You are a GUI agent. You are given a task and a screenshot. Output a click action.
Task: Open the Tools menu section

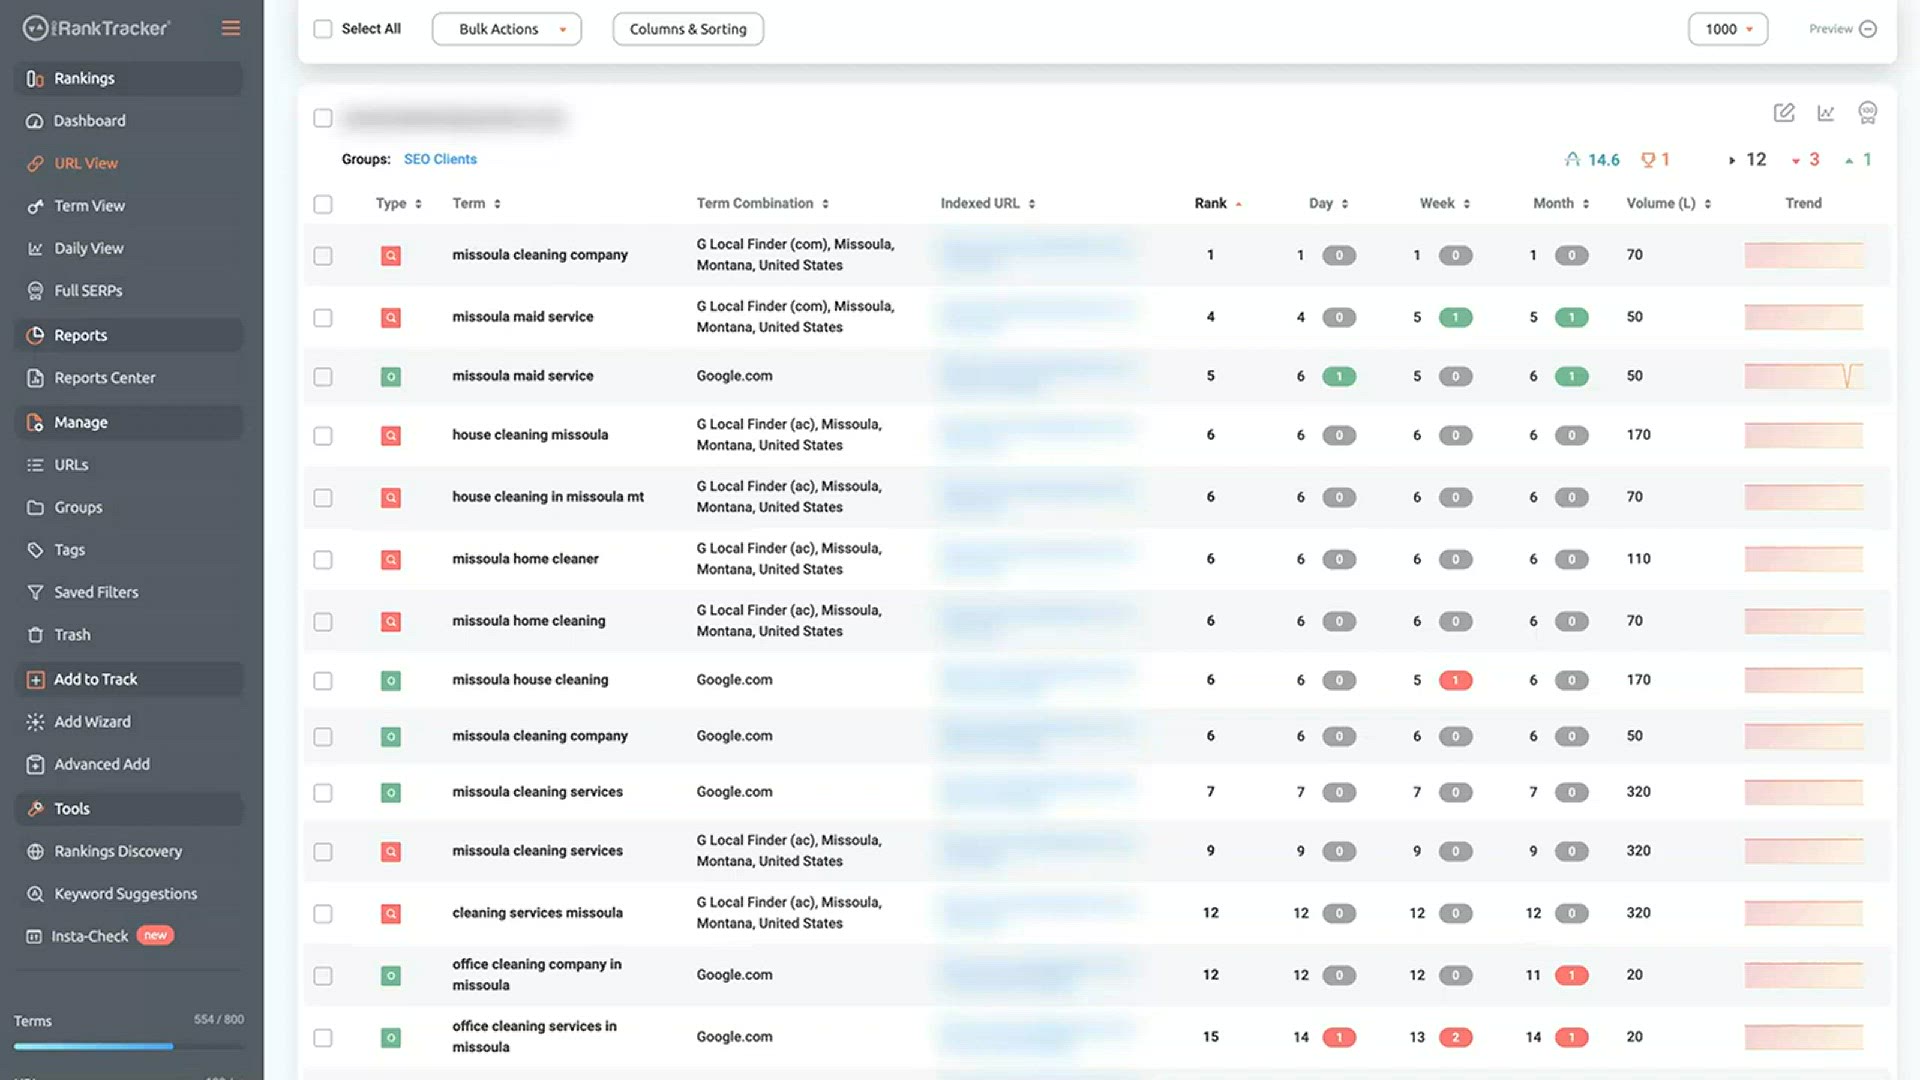129,809
